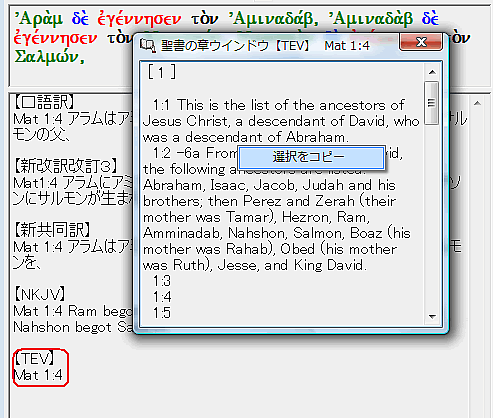Click the 新共同訳 translation heading
This screenshot has height=419, width=494.
point(52,230)
